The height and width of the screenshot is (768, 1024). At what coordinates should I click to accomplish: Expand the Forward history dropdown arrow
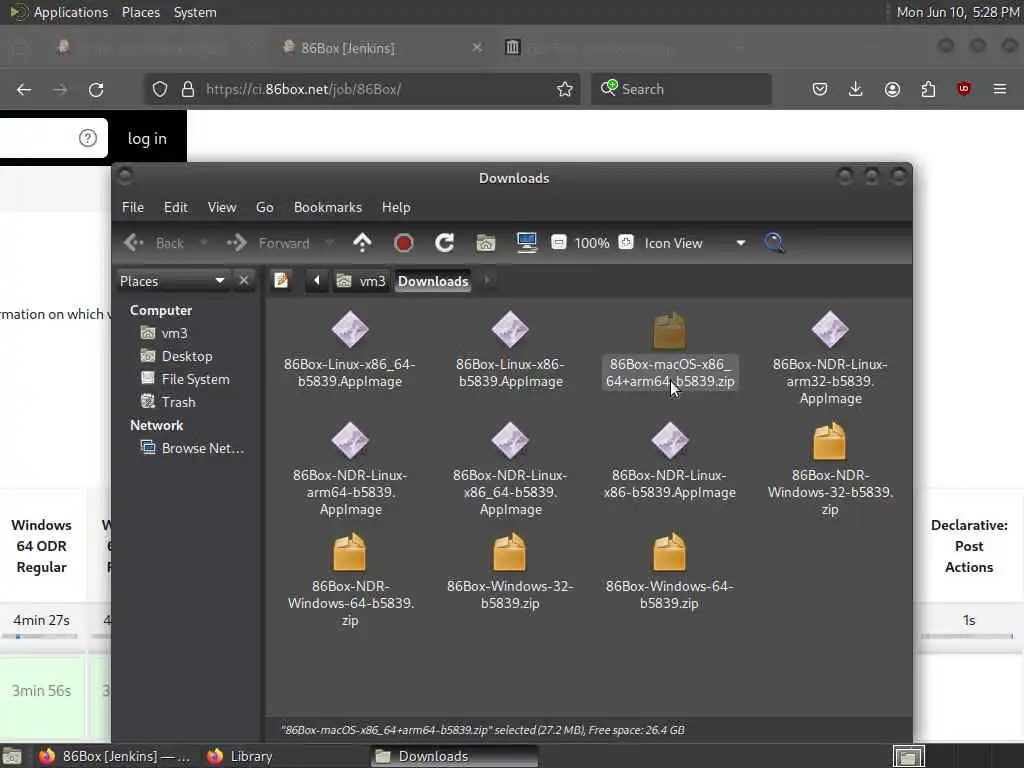point(330,243)
